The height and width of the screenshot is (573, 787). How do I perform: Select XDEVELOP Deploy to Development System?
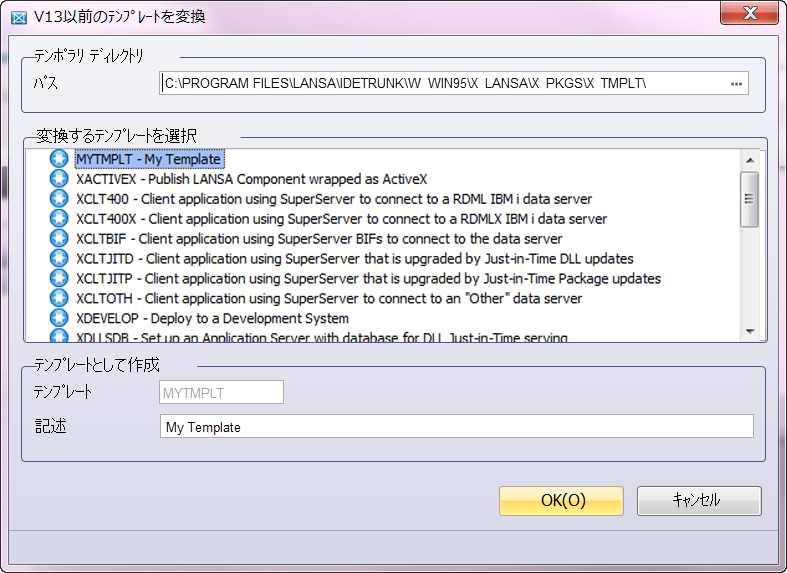tap(212, 319)
